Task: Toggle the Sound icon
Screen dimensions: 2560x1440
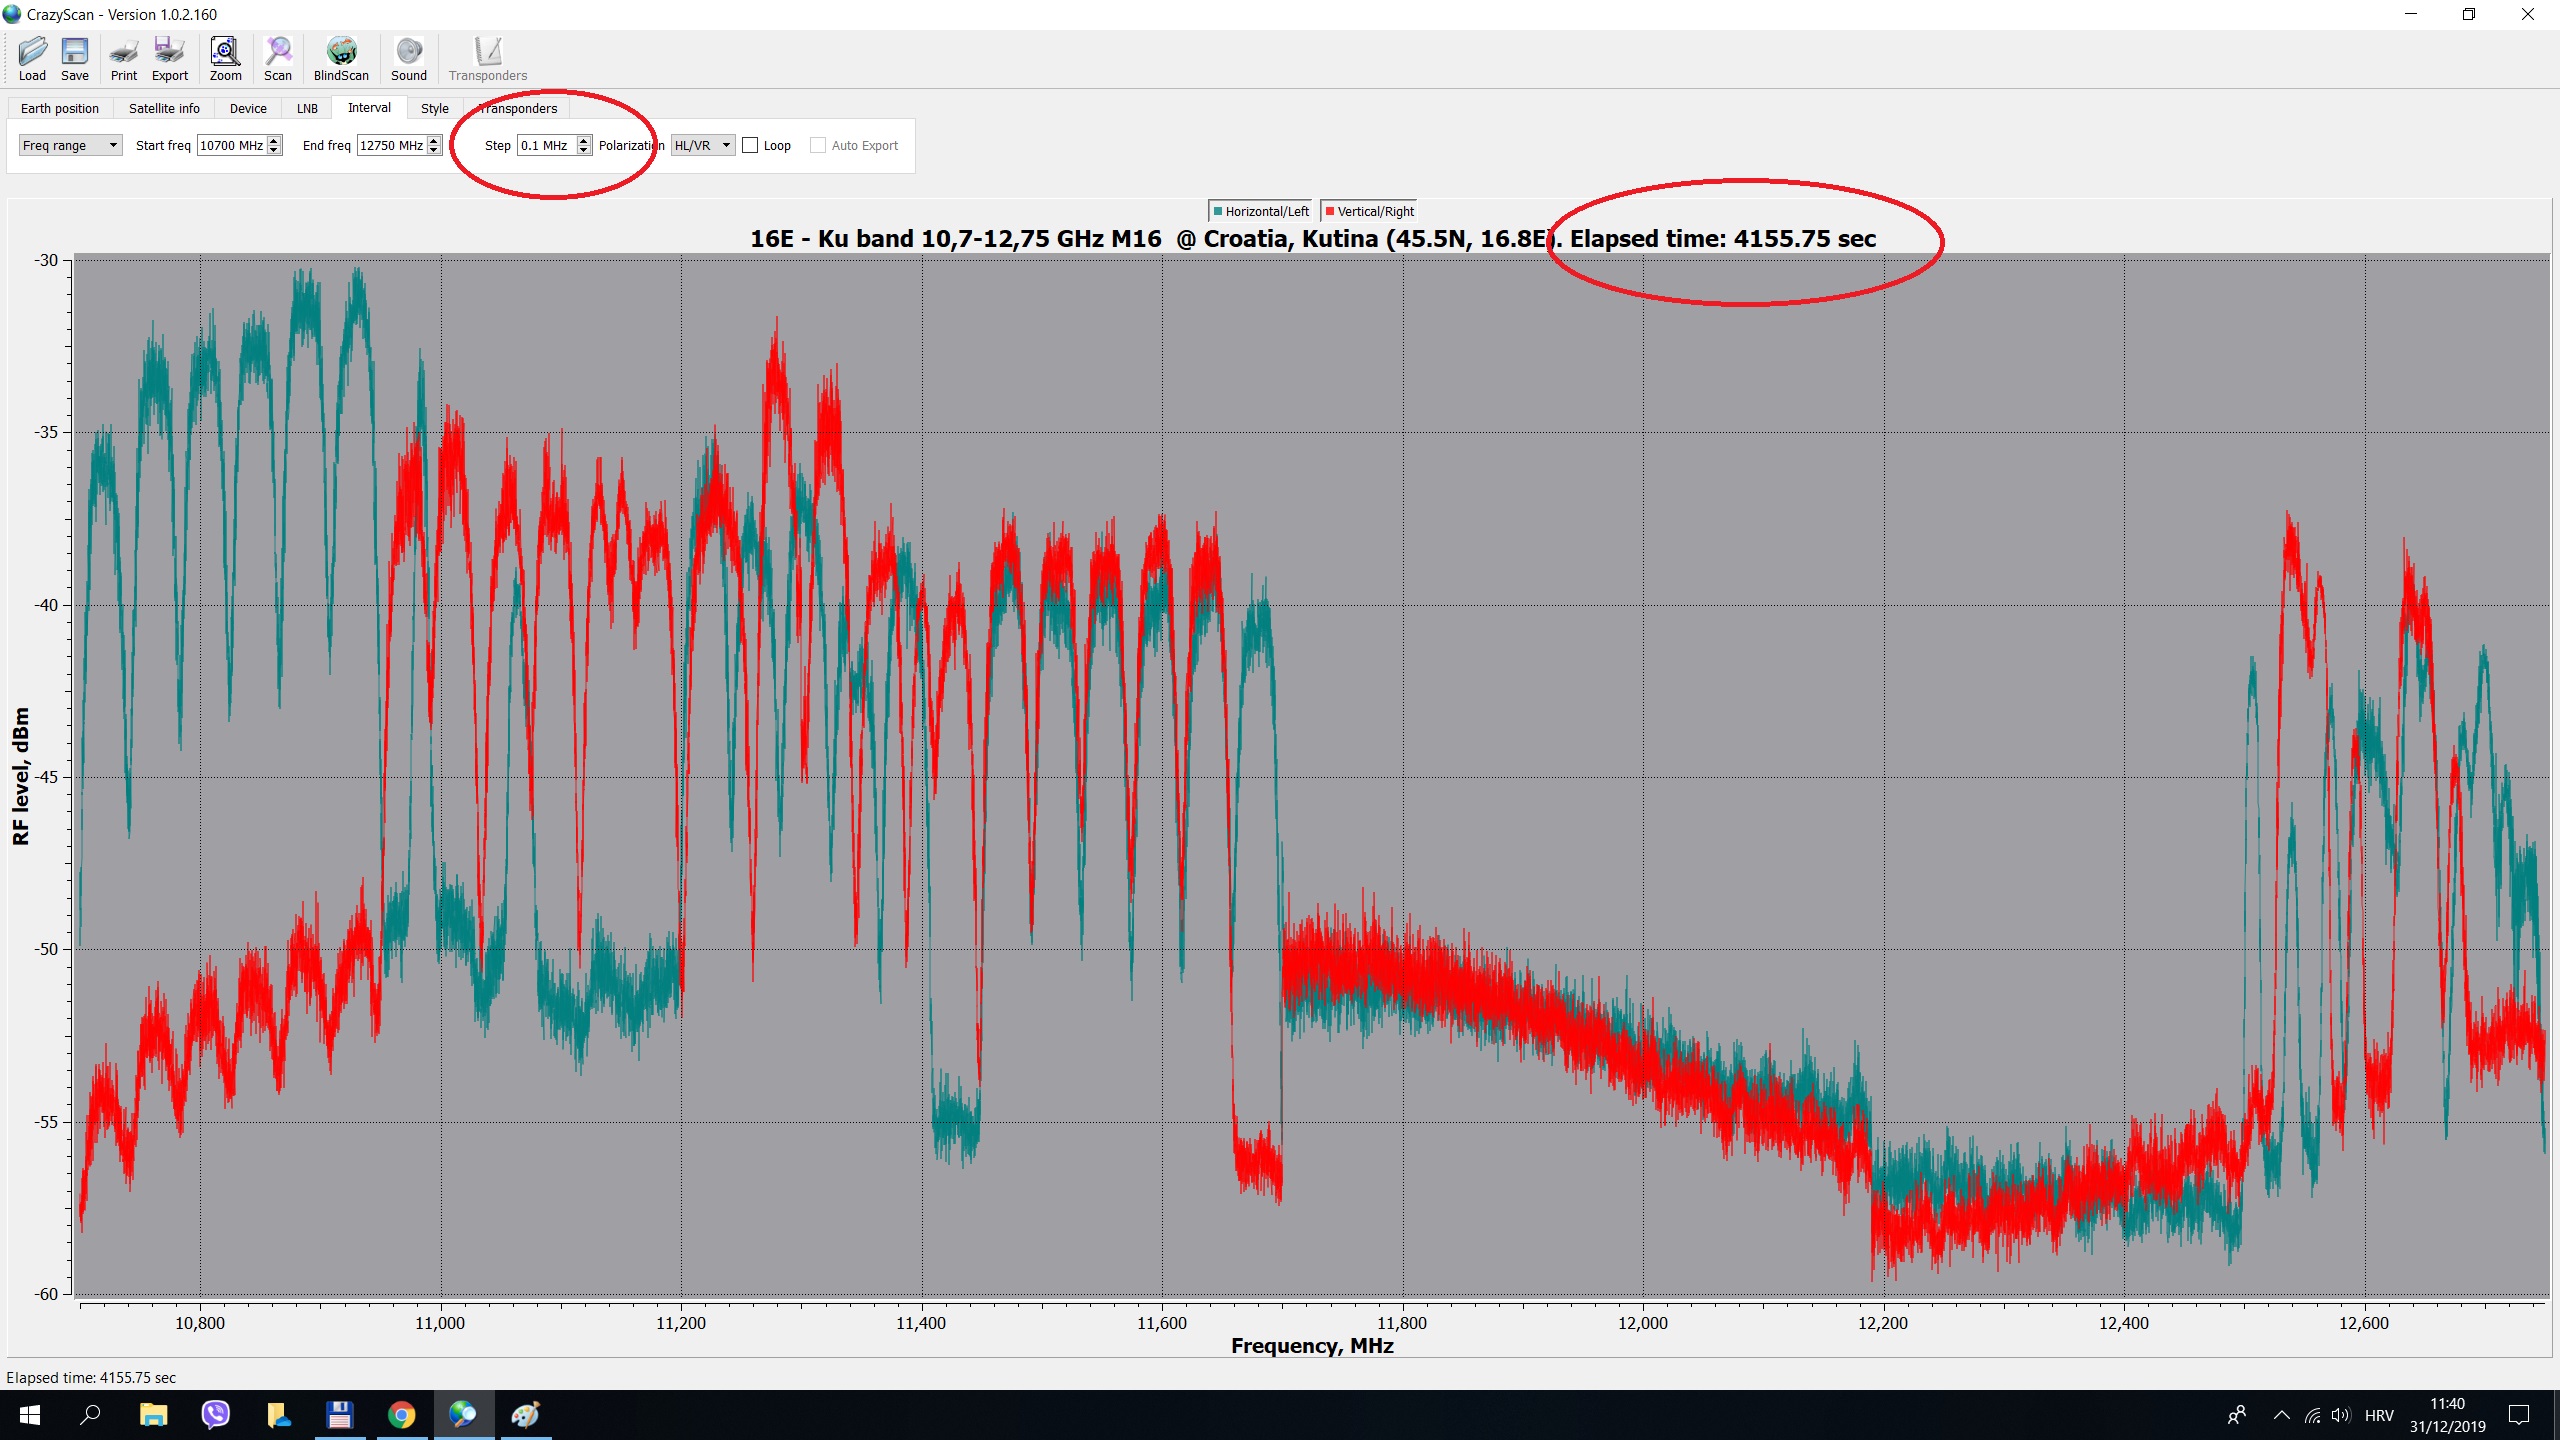Action: 408,59
